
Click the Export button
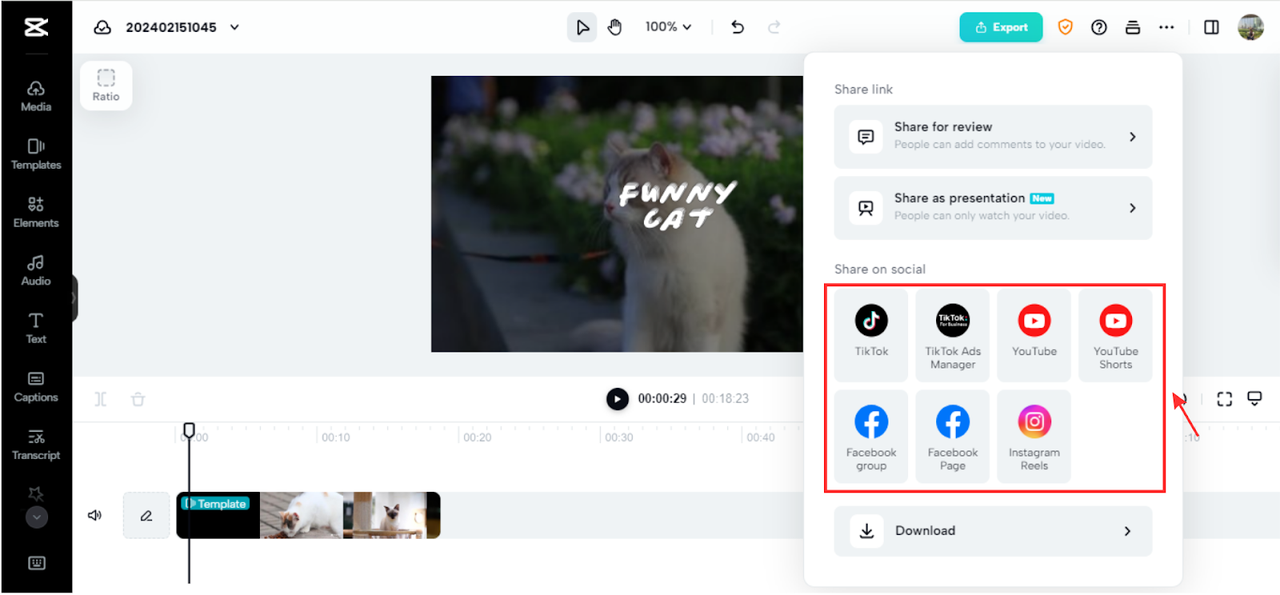[1001, 27]
